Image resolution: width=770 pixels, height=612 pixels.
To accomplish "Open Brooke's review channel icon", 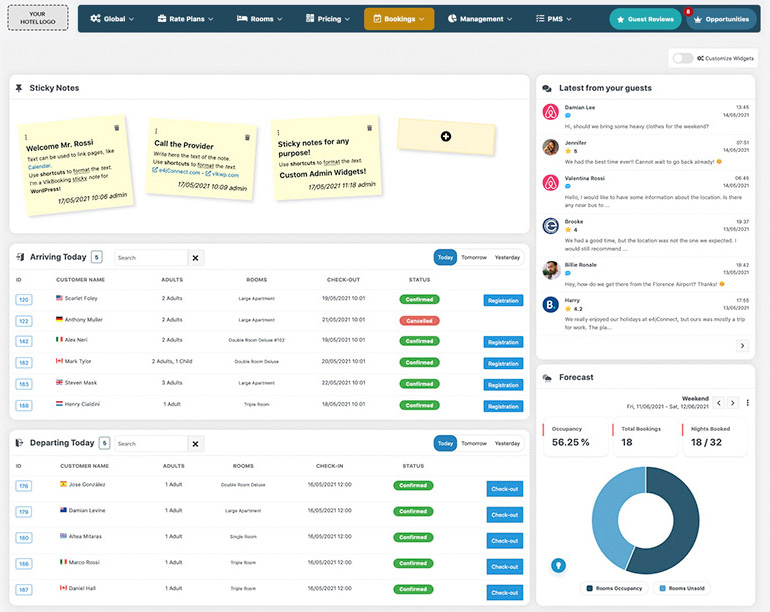I will [x=550, y=226].
